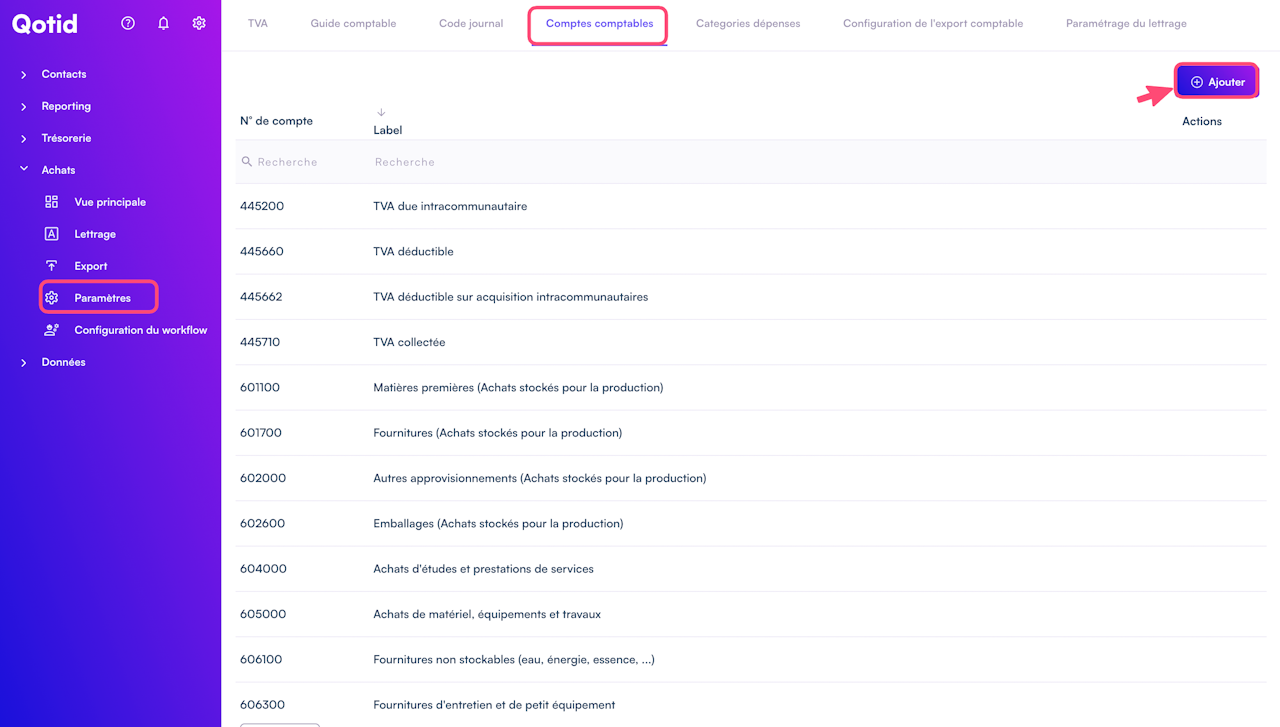This screenshot has width=1280, height=727.
Task: Expand the Reporting menu
Action: [x=24, y=107]
